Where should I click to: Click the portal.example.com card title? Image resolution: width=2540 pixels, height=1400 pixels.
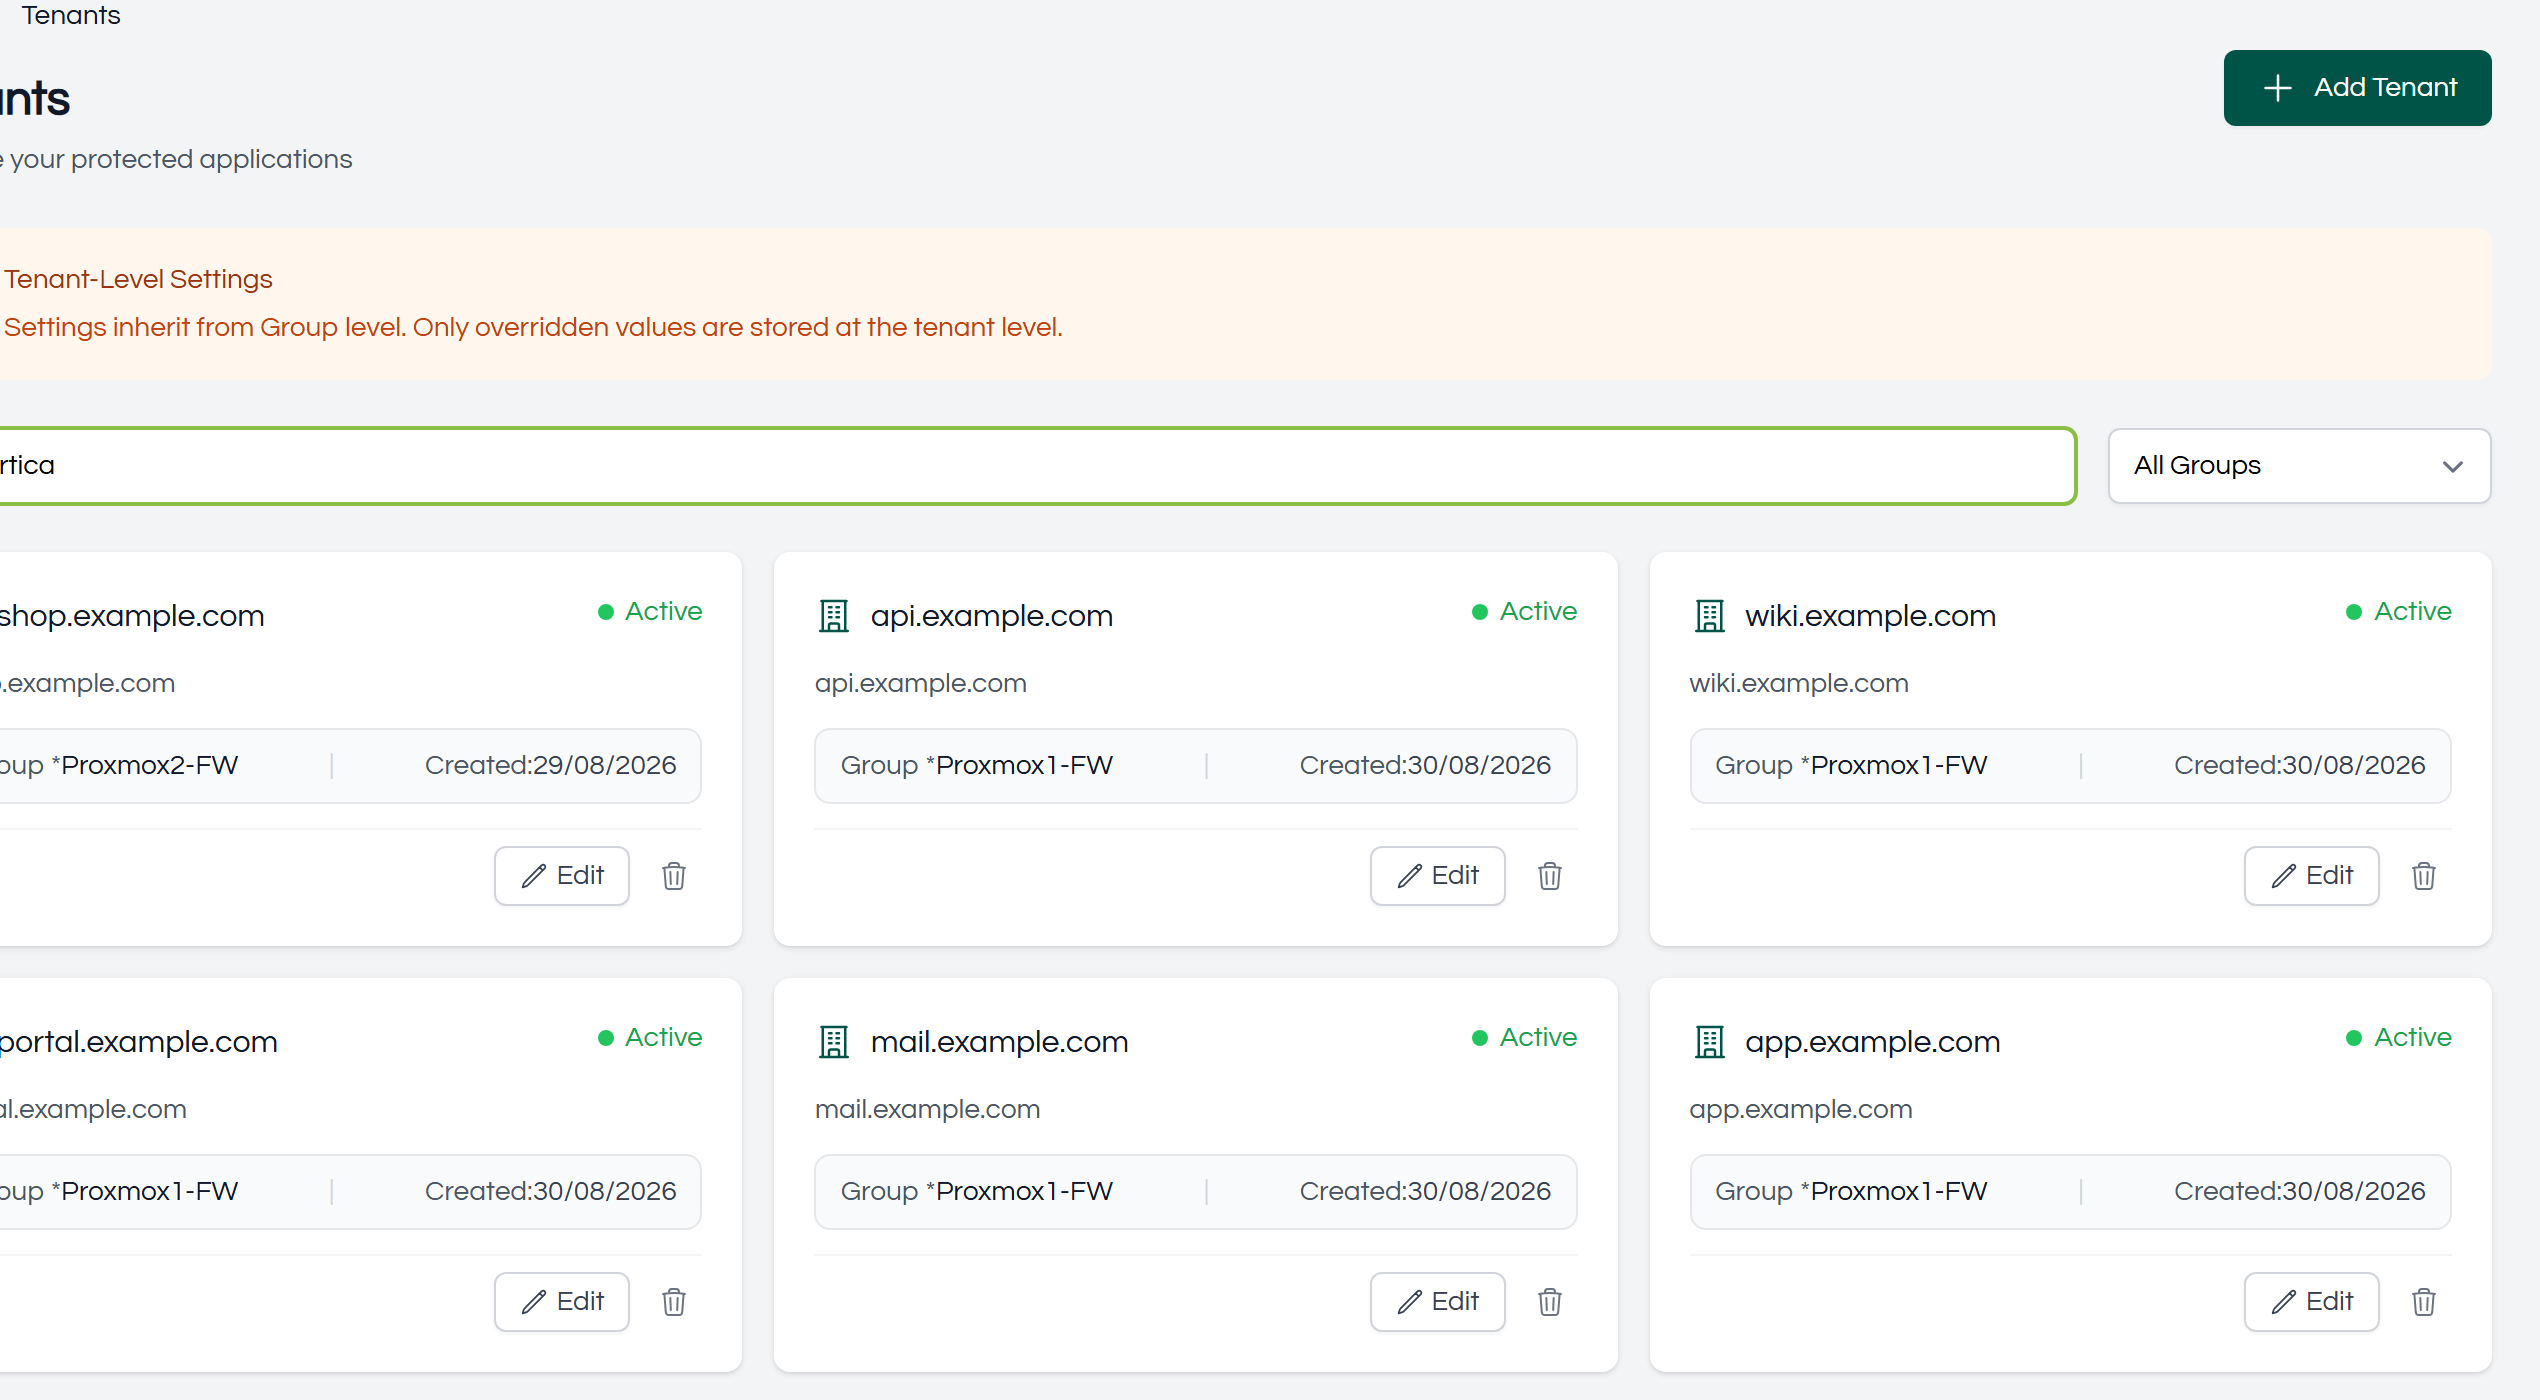coord(139,1042)
